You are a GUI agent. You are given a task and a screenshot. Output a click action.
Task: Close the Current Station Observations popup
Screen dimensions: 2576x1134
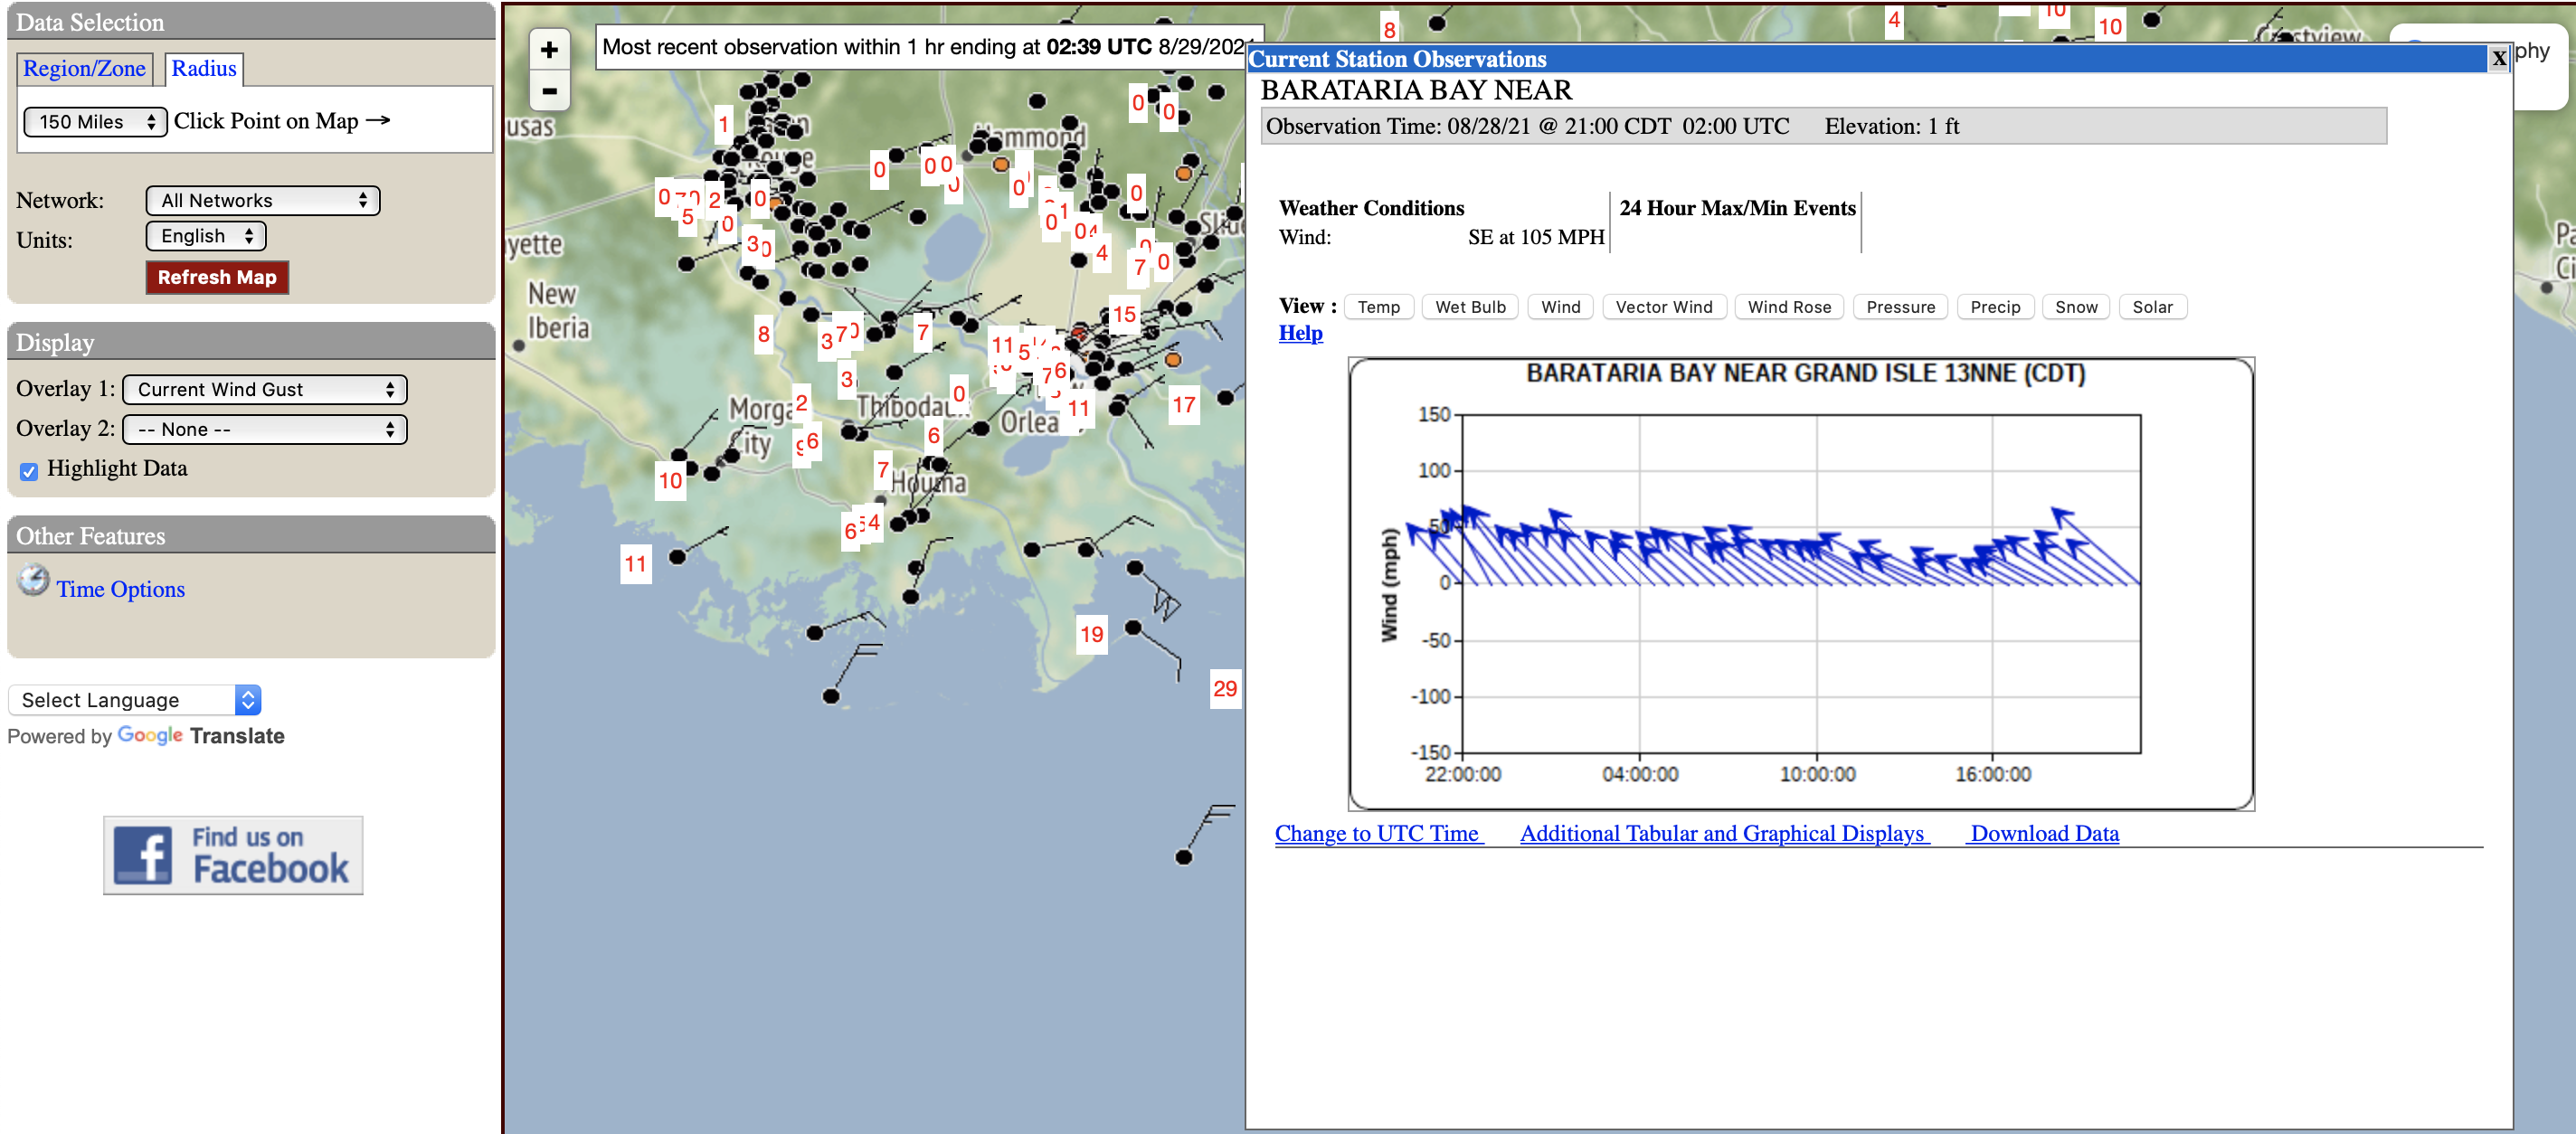coord(2498,58)
